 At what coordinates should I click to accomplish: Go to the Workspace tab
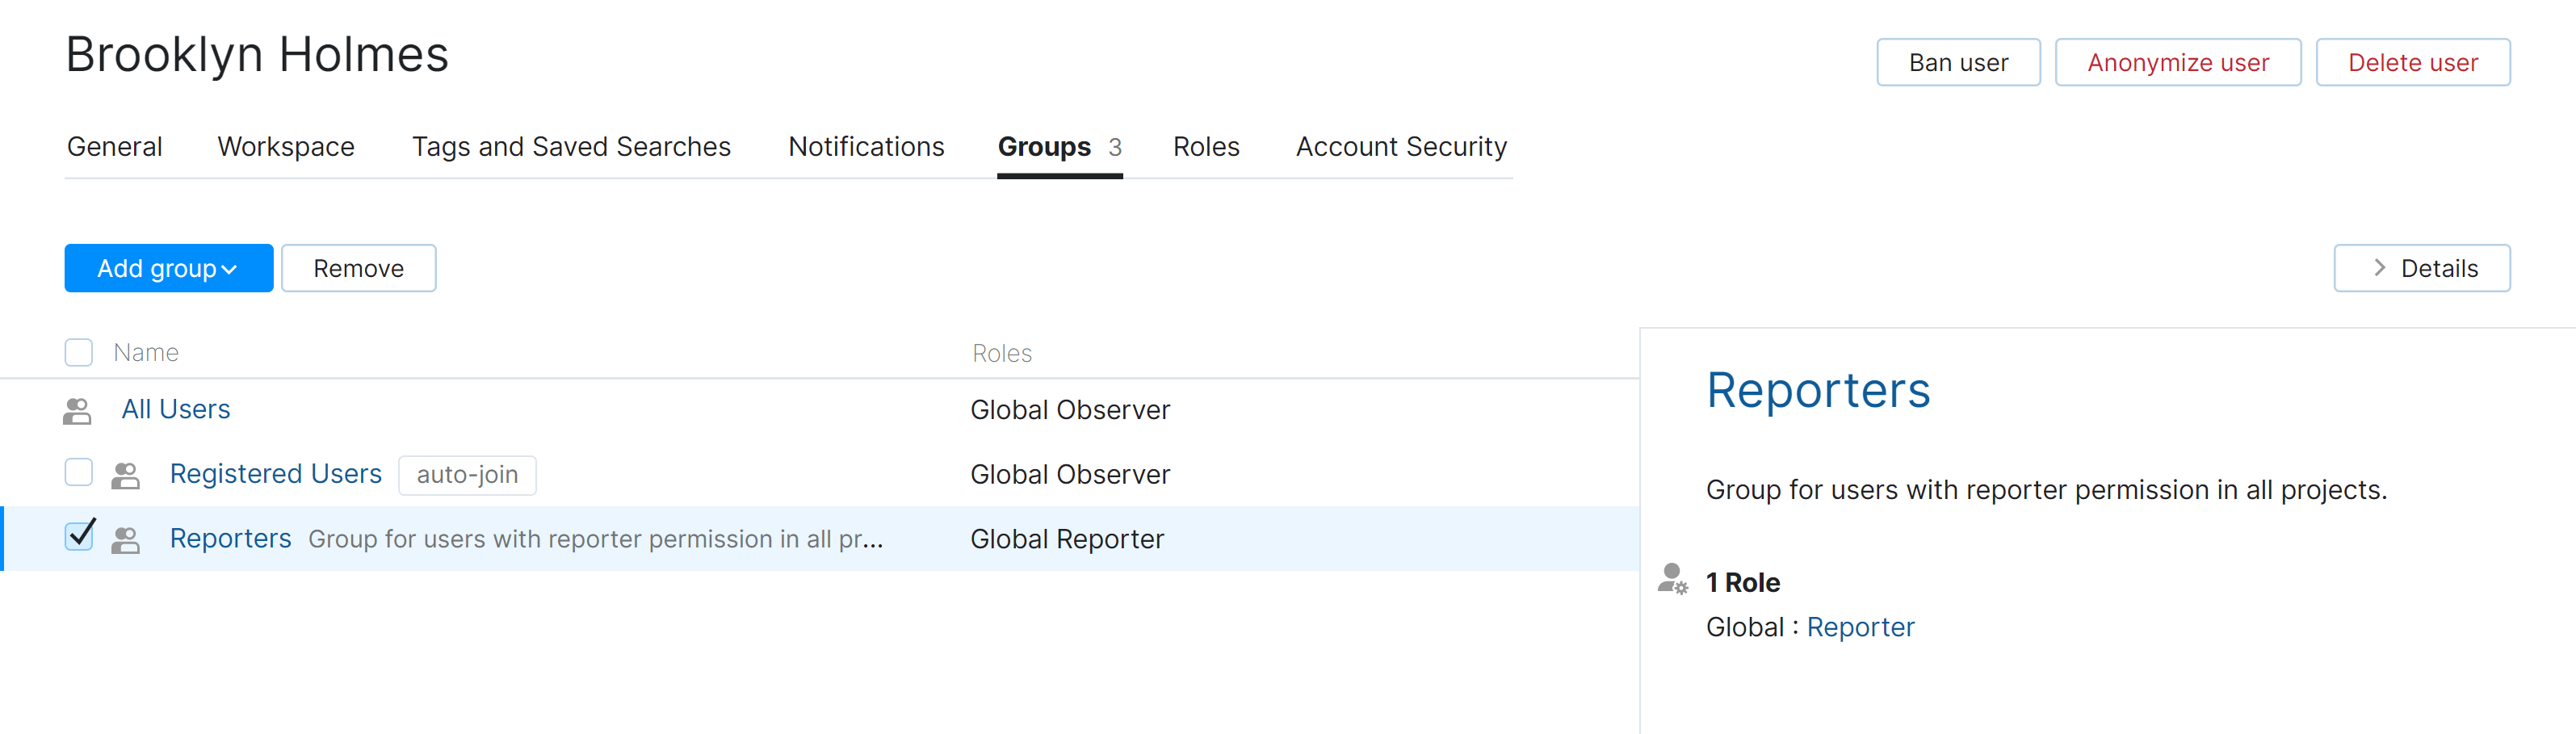tap(286, 147)
